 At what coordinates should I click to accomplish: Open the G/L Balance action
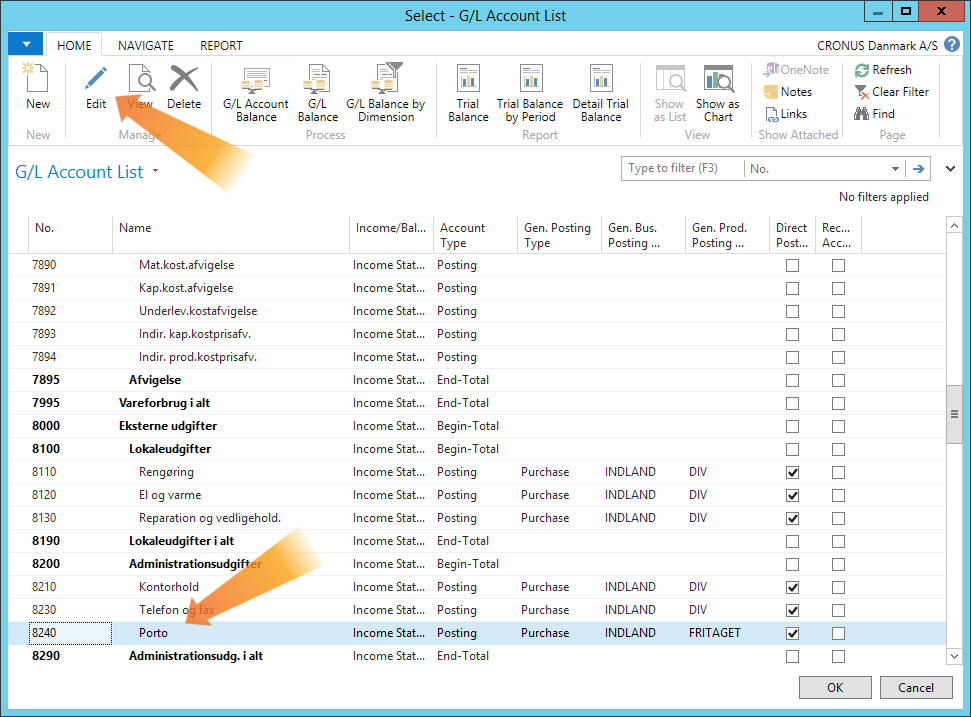(x=318, y=93)
